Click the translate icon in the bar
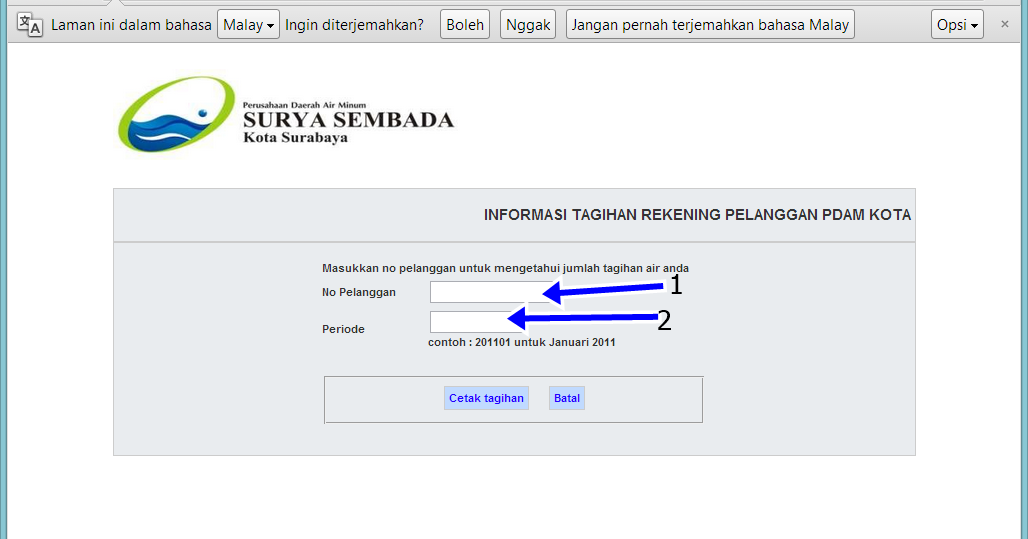Viewport: 1028px width, 539px height. 30,25
